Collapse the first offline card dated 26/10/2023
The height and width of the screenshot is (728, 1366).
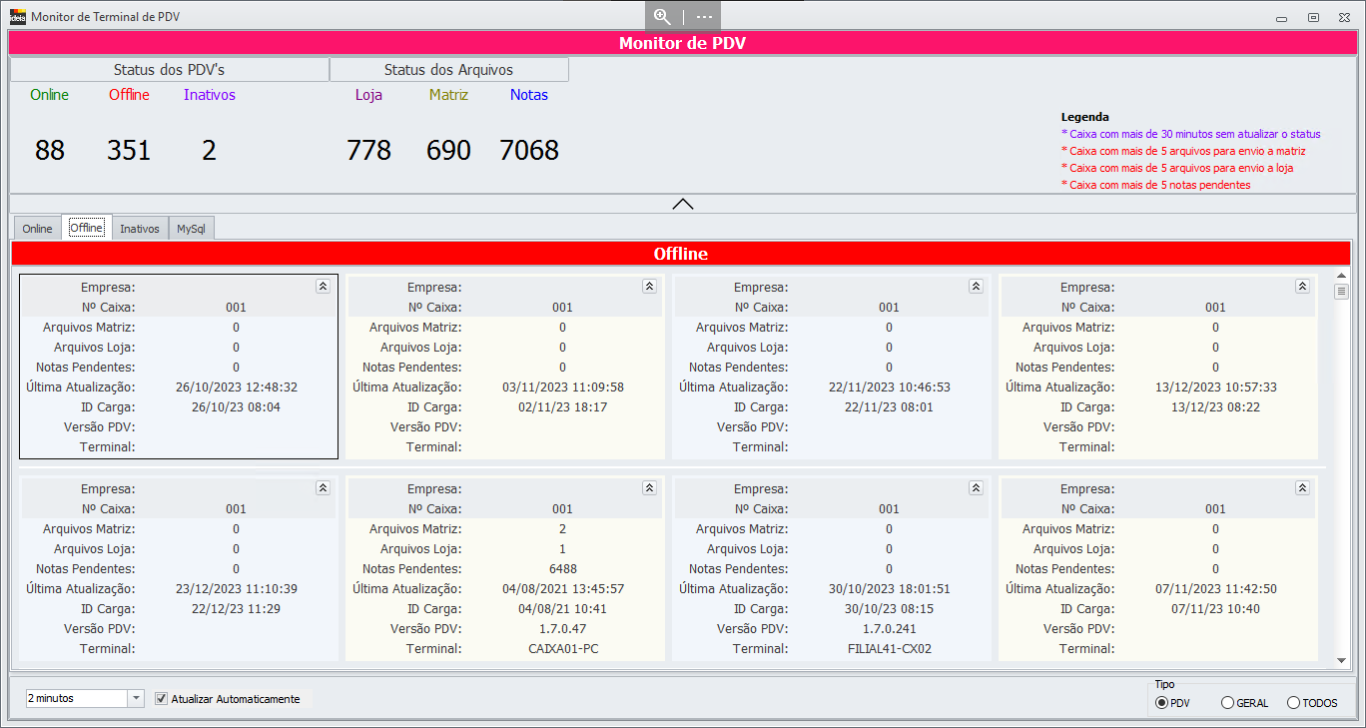(322, 286)
